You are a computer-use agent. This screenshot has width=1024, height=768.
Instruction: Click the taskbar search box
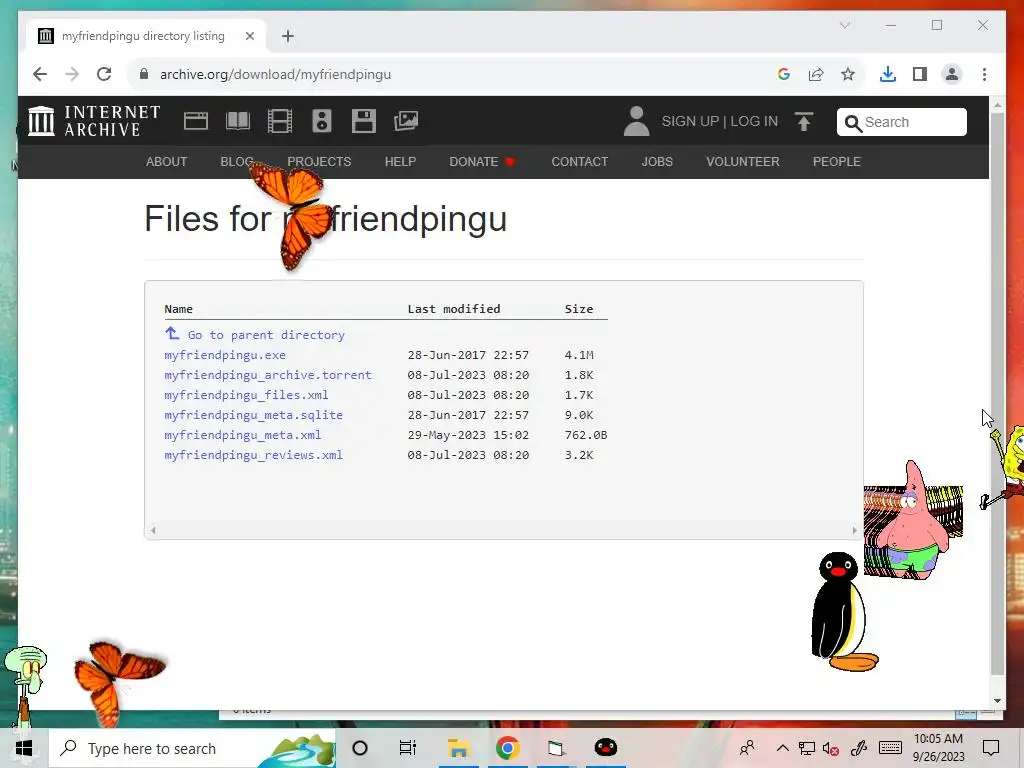click(193, 748)
